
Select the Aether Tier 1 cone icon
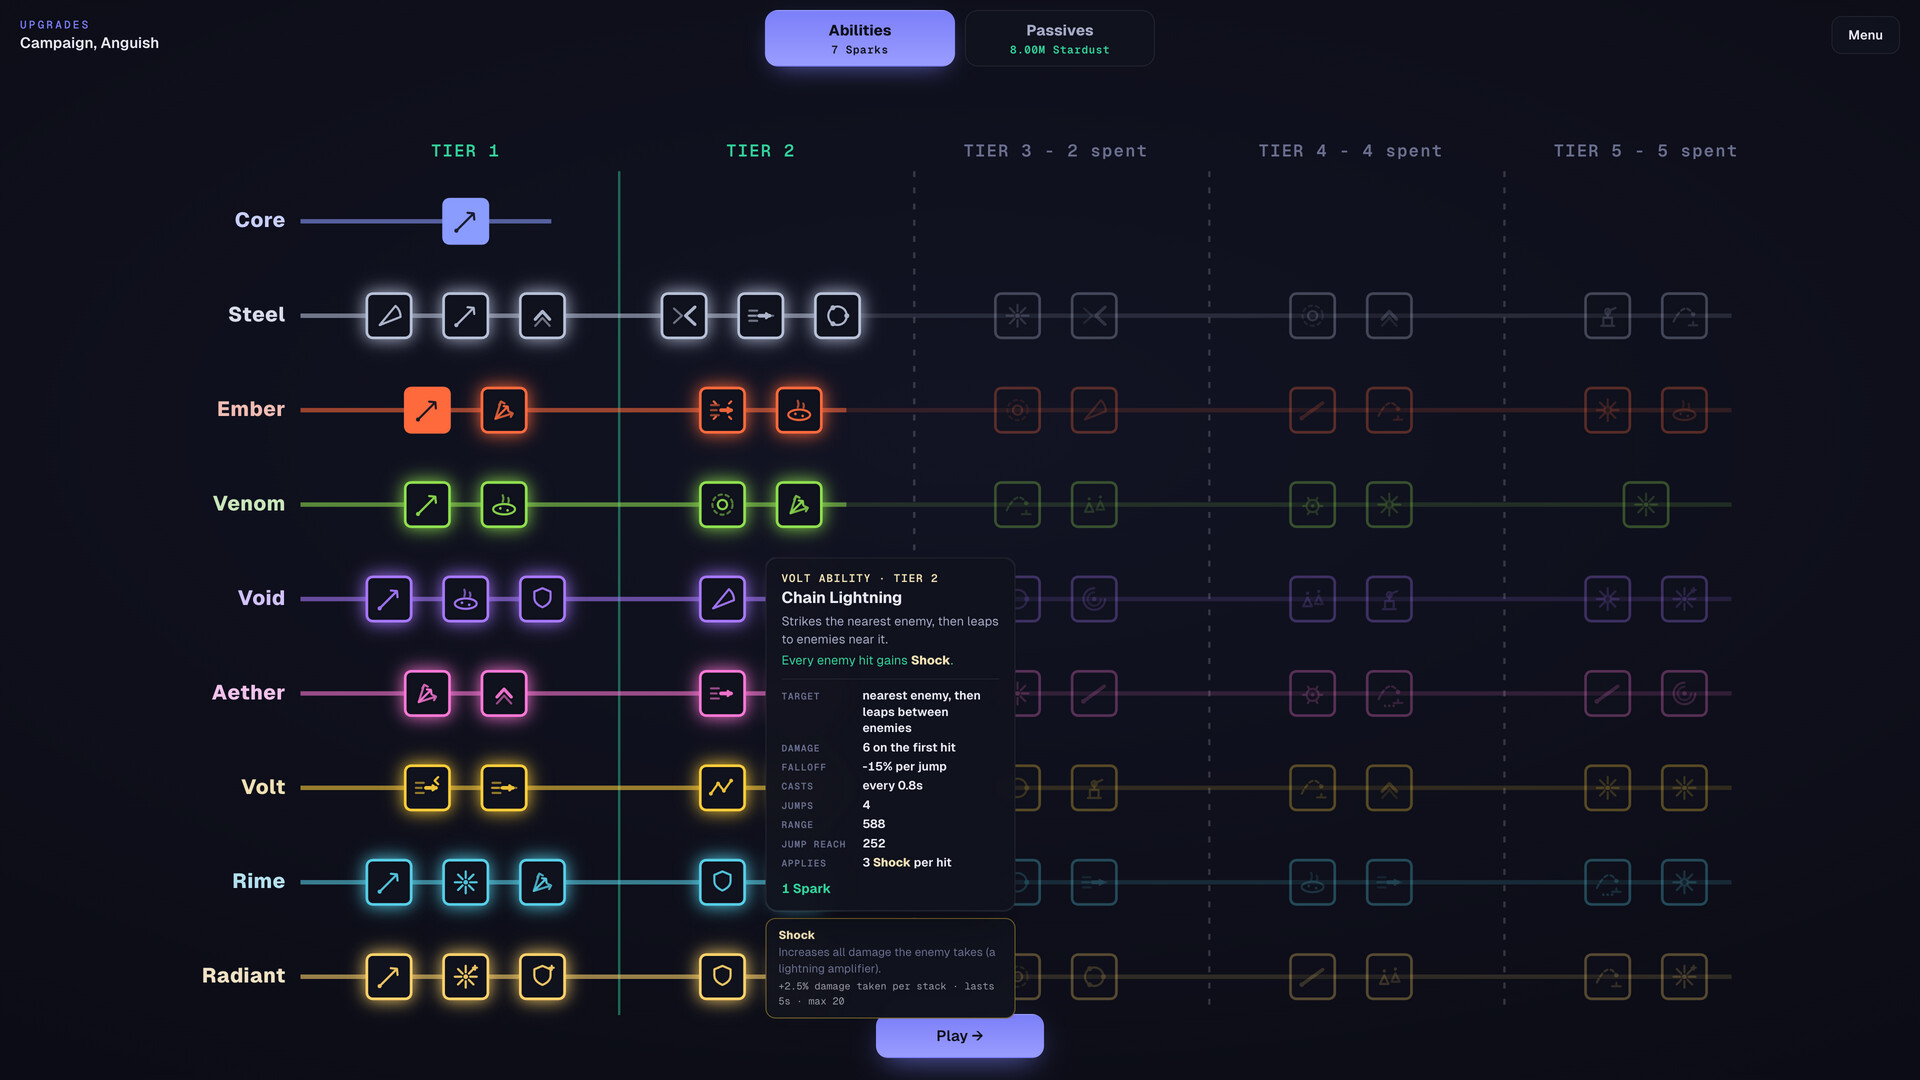coord(427,694)
